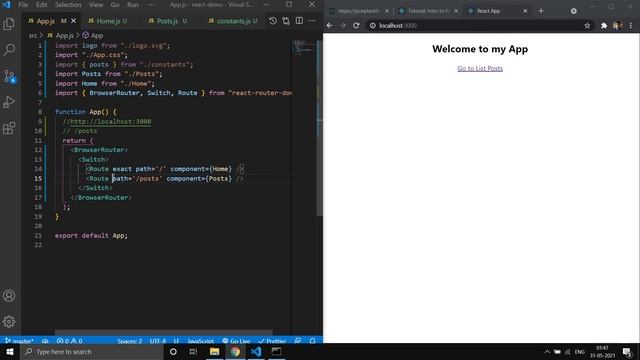Image resolution: width=640 pixels, height=360 pixels.
Task: Click the editor vertical scrollbar
Action: point(320,127)
